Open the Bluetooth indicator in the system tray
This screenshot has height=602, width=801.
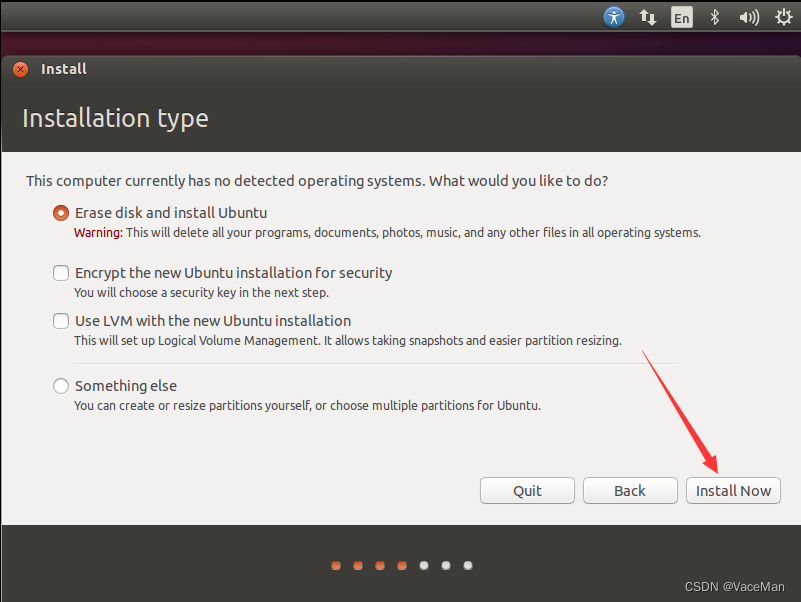(716, 16)
